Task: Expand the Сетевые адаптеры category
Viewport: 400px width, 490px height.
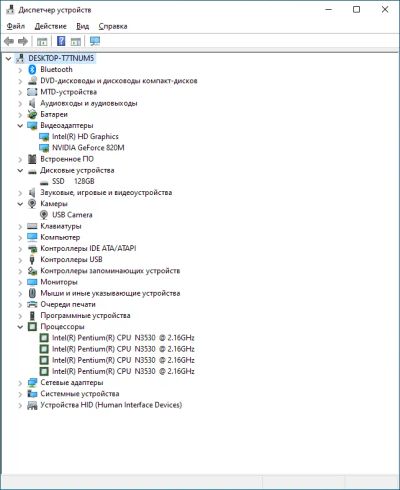Action: tap(20, 383)
